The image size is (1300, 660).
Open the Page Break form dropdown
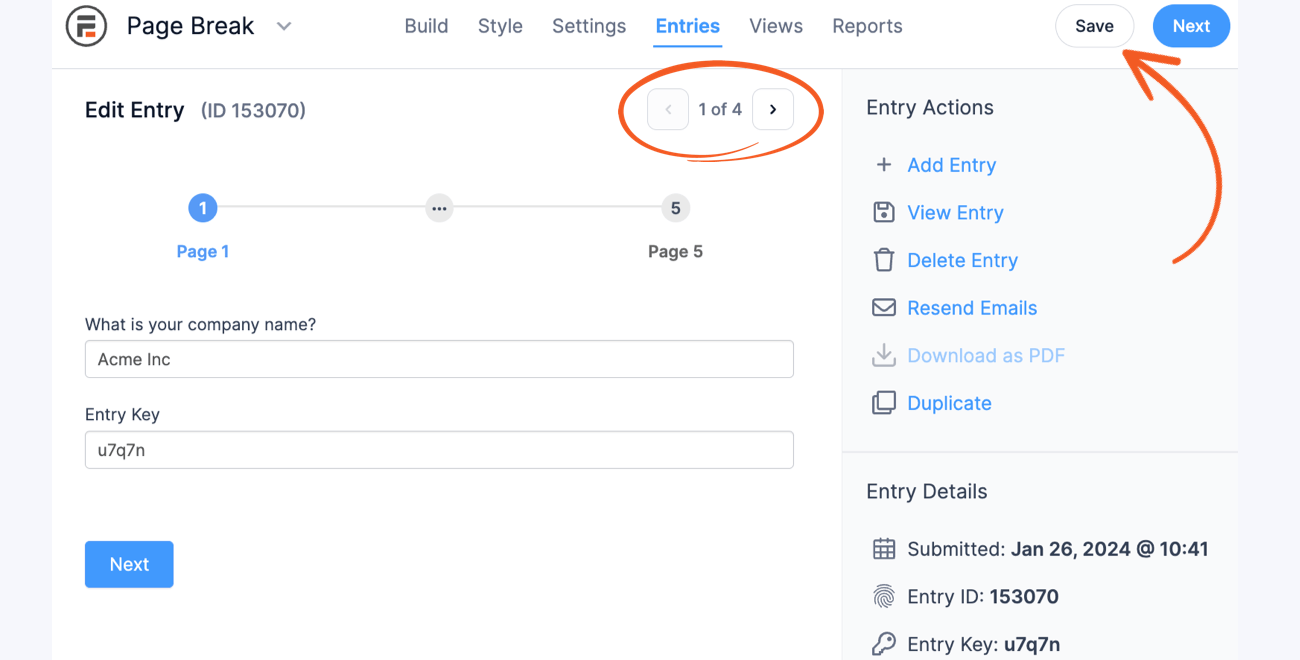pyautogui.click(x=283, y=26)
